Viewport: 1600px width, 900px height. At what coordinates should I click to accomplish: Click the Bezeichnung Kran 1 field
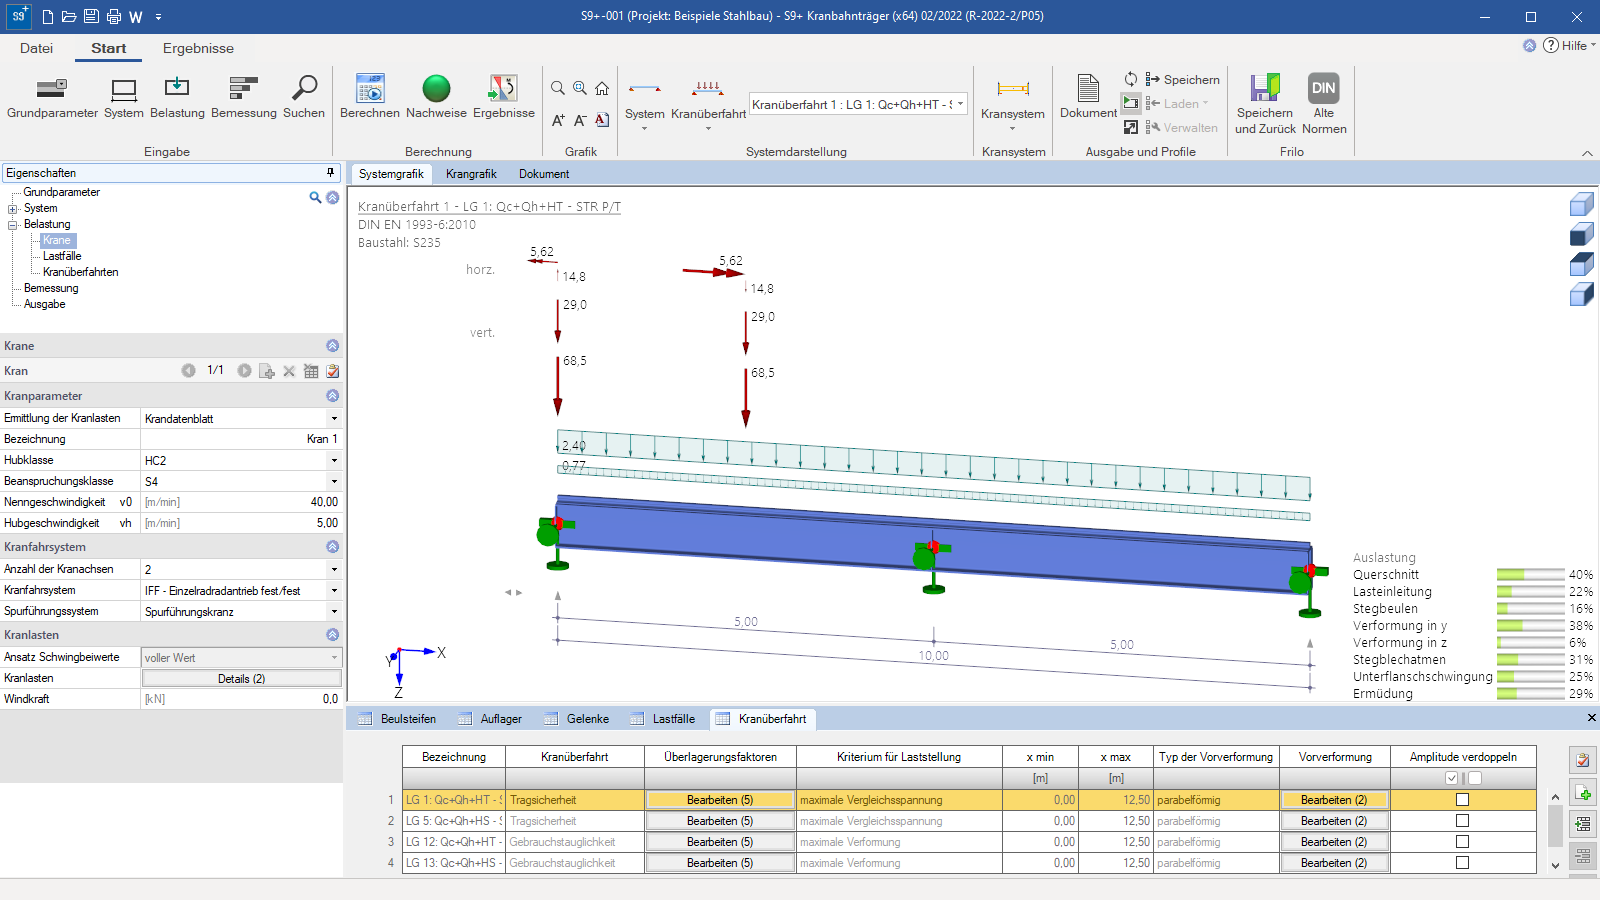(241, 439)
